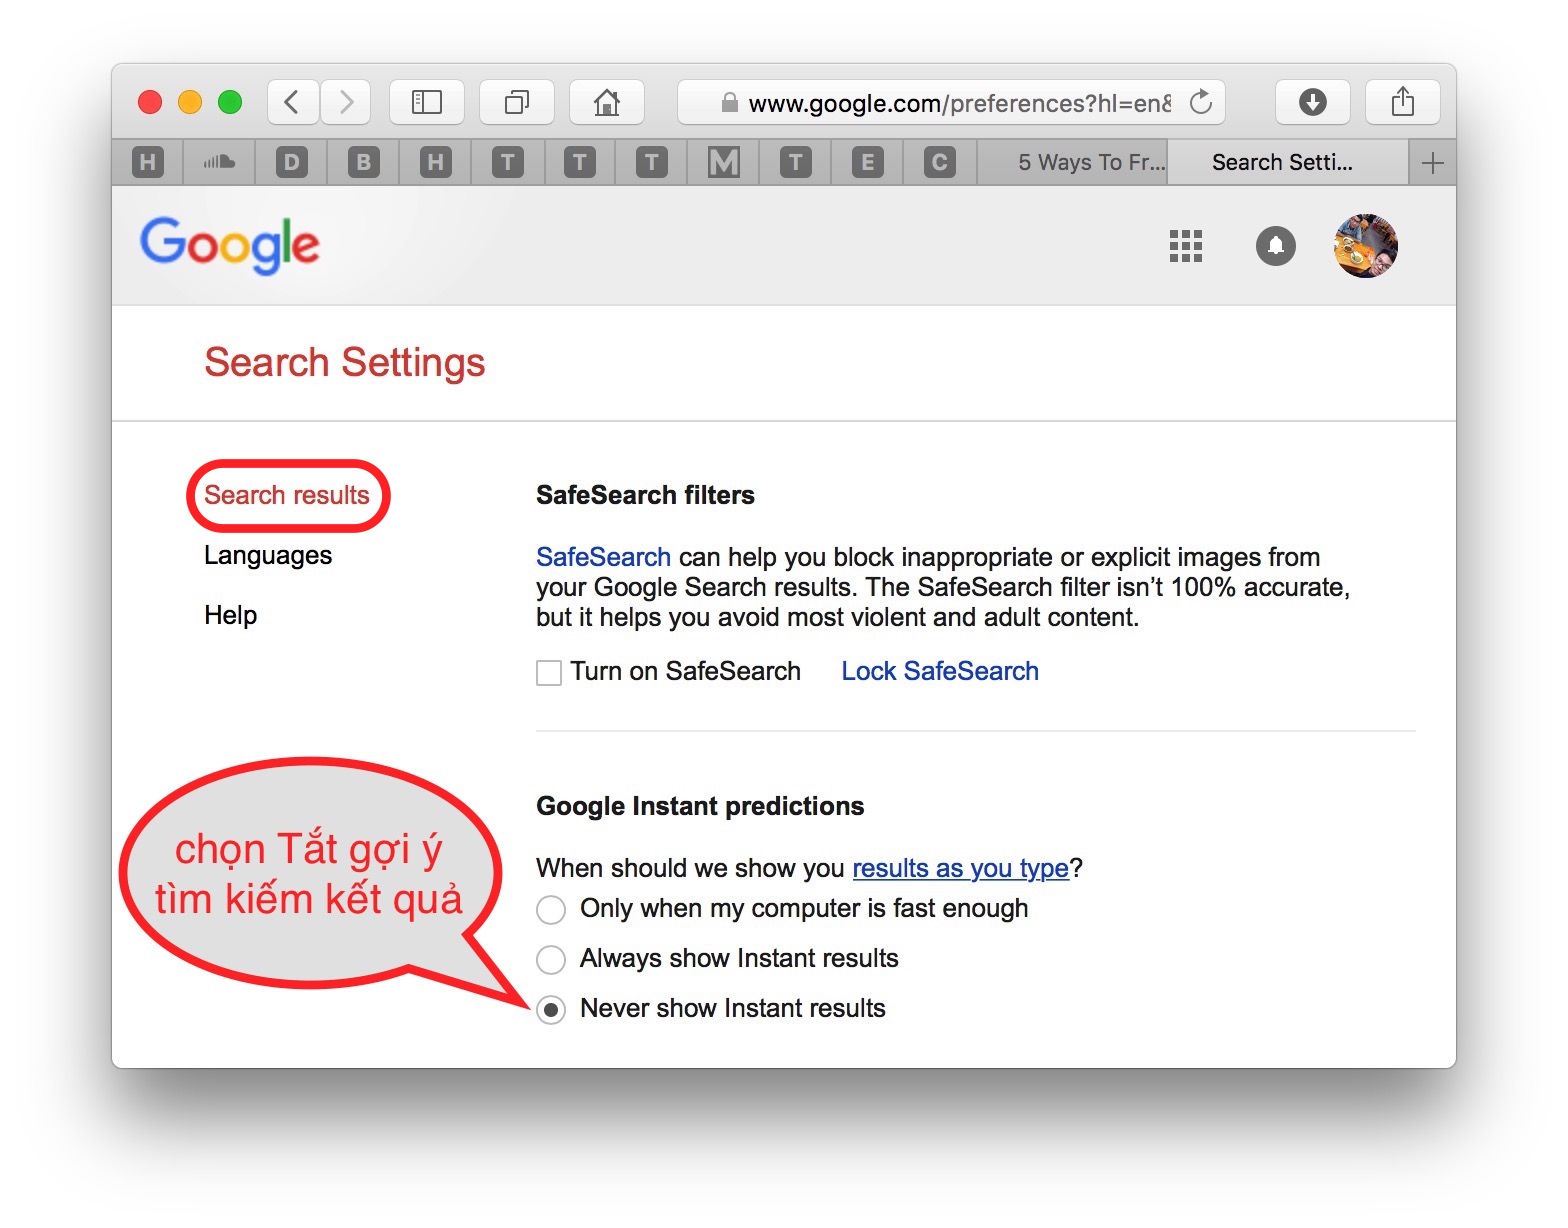Image resolution: width=1568 pixels, height=1228 pixels.
Task: Open the Help section in sidebar
Action: 230,616
